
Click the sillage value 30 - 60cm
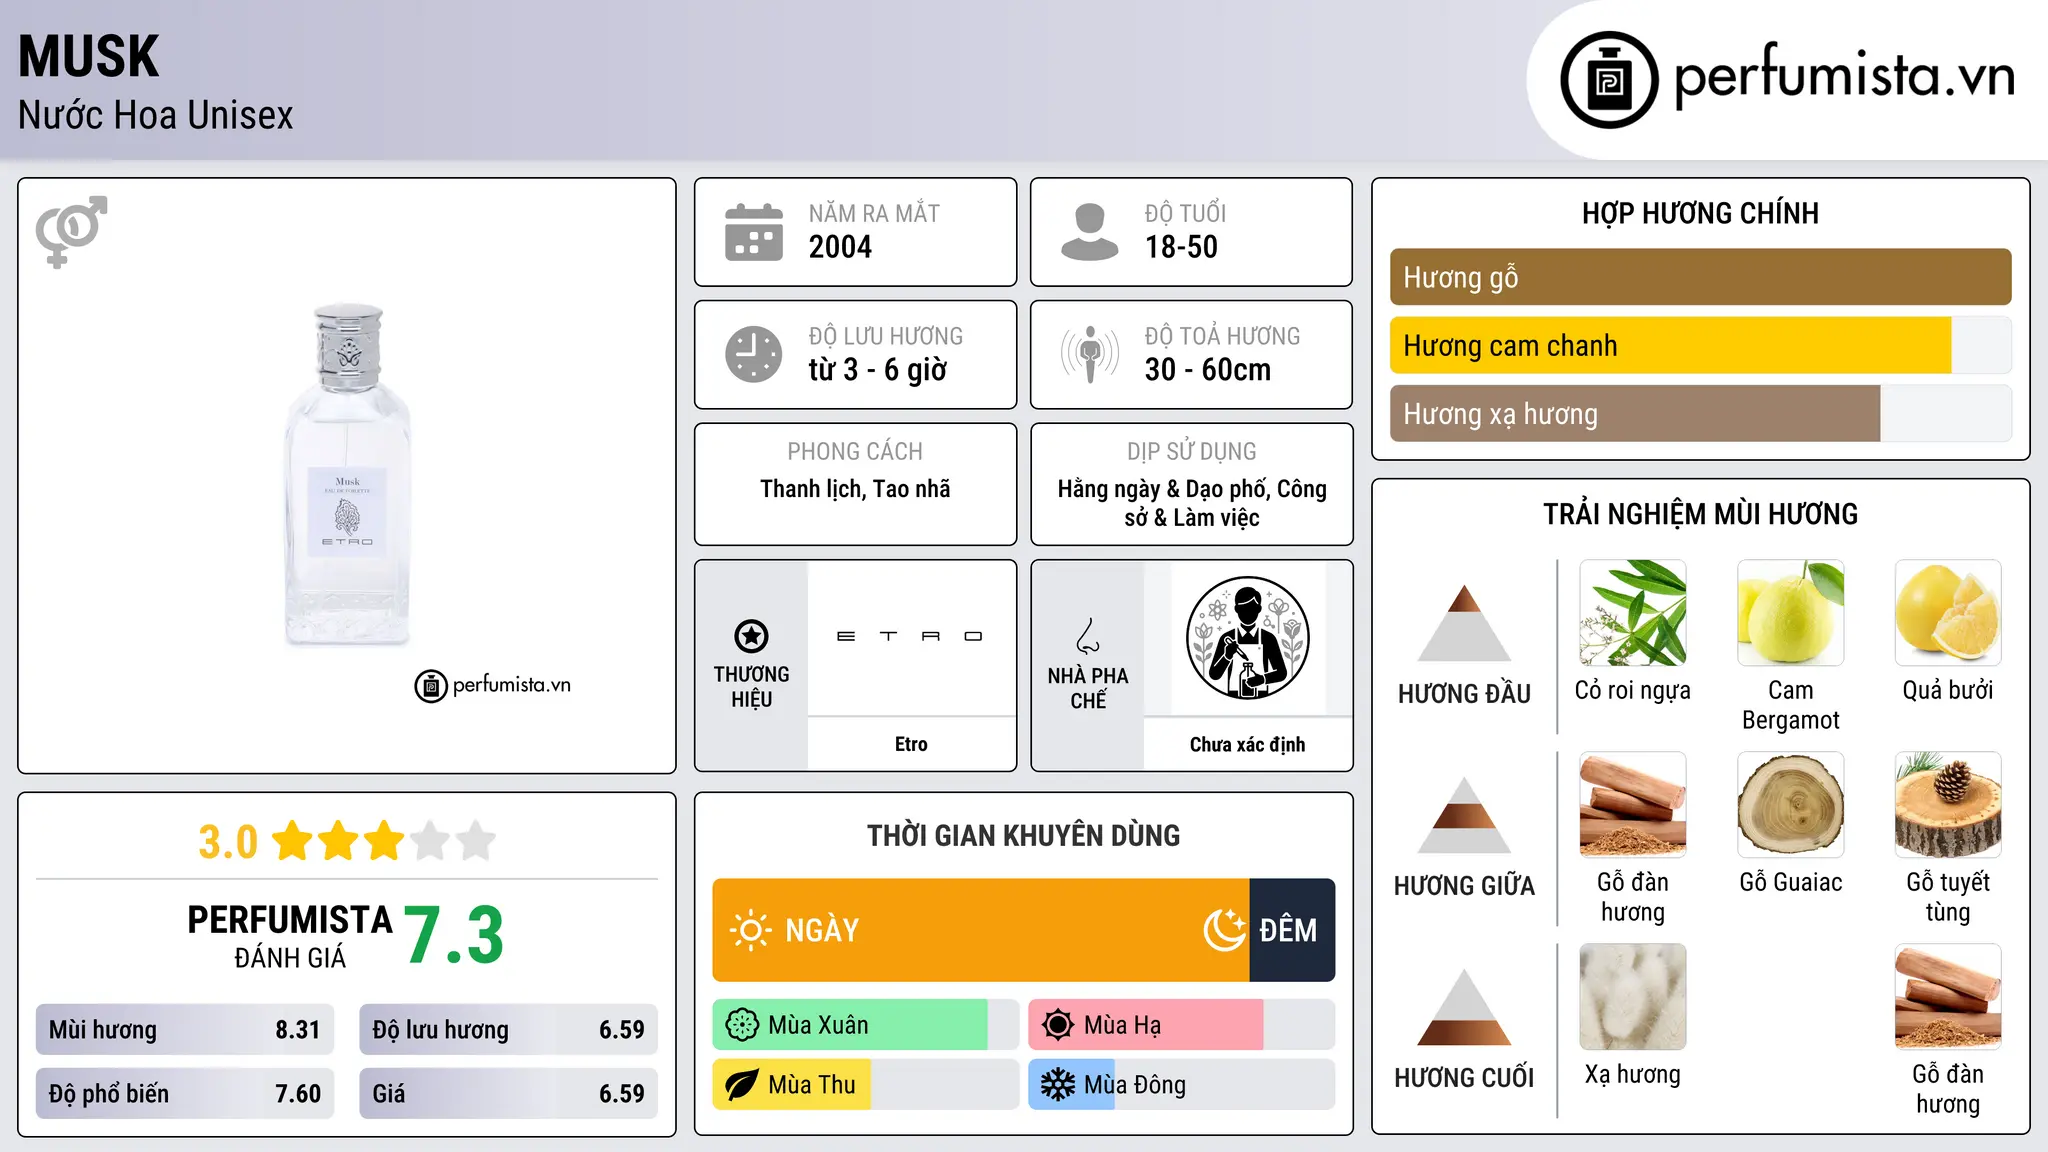click(1208, 370)
